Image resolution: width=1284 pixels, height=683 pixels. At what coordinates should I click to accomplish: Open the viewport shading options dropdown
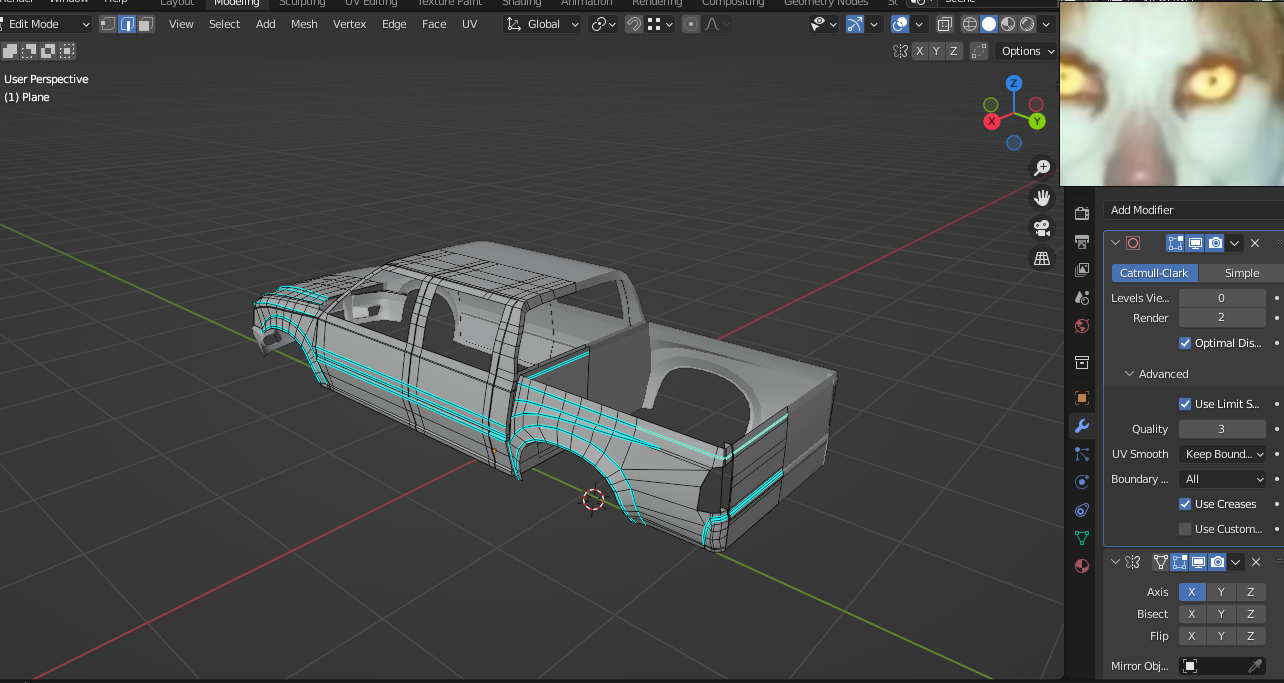1047,24
